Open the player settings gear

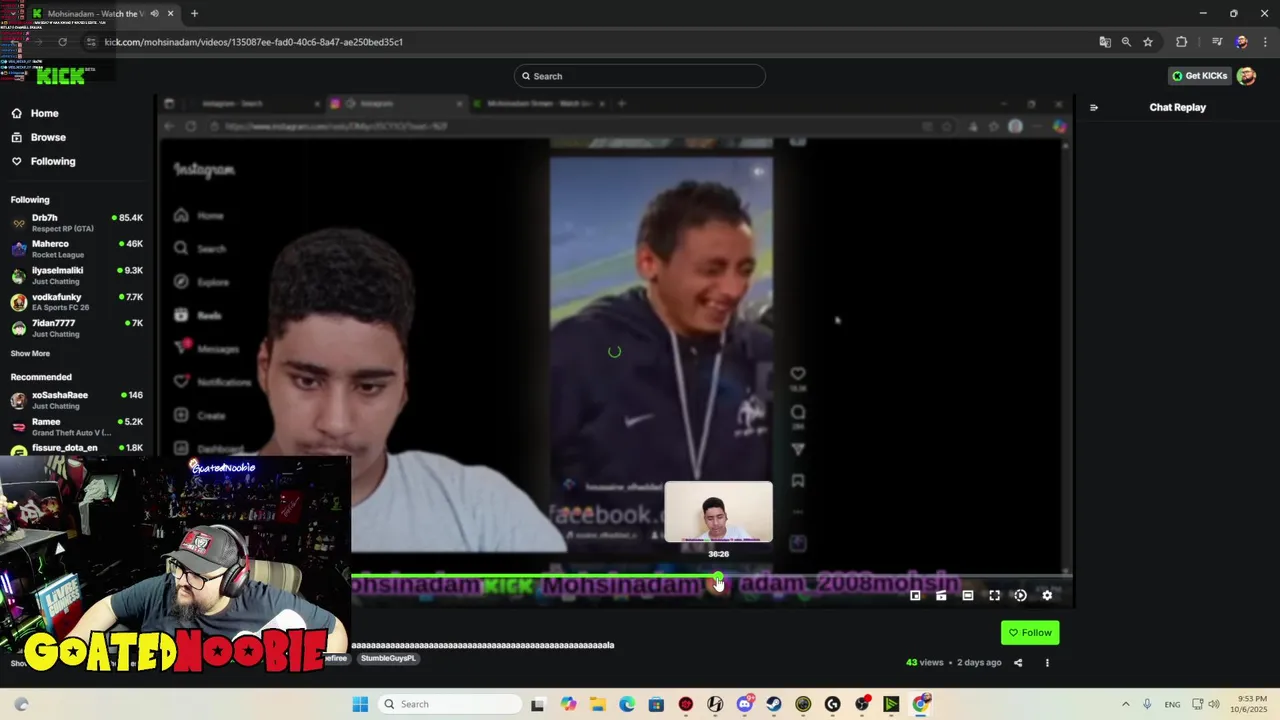1047,595
